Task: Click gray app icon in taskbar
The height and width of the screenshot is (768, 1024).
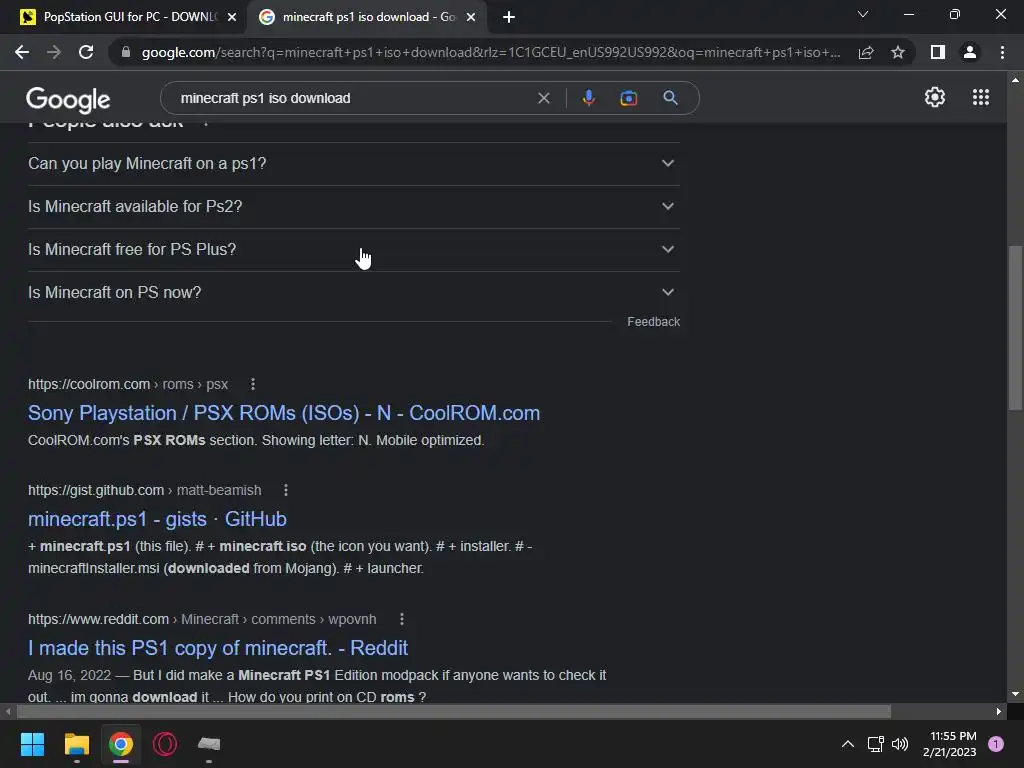Action: pos(209,744)
